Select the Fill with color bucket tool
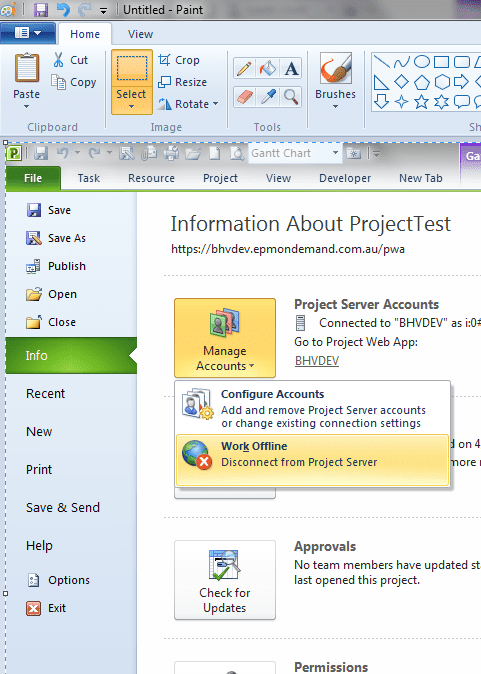Viewport: 481px width, 674px height. 267,68
